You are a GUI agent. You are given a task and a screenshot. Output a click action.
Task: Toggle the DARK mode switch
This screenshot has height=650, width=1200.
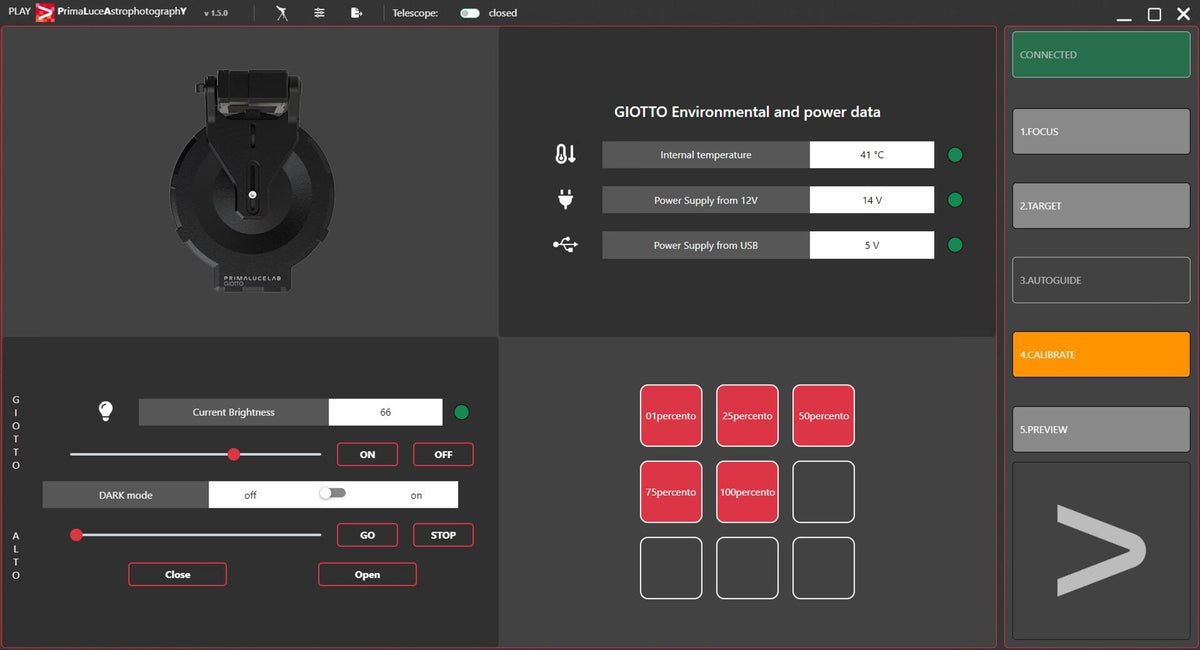tap(332, 493)
